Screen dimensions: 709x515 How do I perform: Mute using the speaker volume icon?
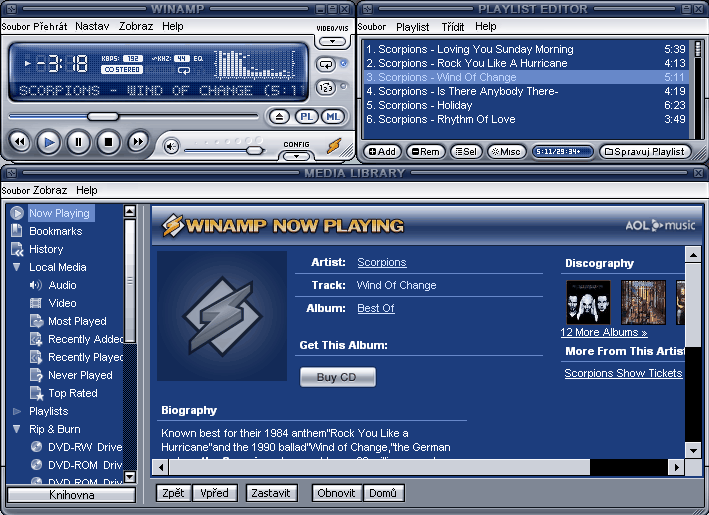(x=171, y=146)
